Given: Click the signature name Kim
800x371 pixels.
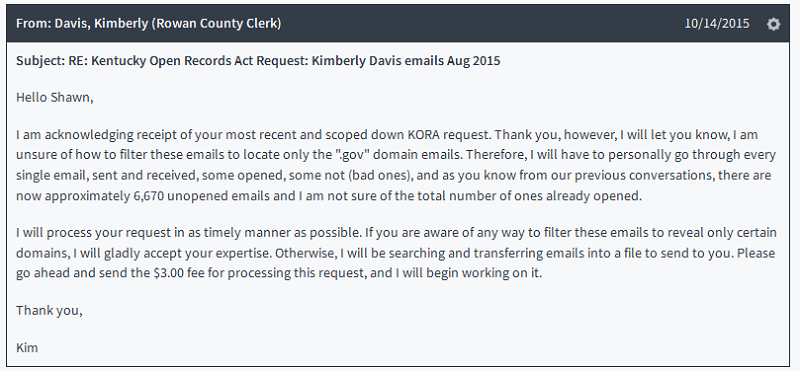Looking at the screenshot, I should tap(27, 348).
